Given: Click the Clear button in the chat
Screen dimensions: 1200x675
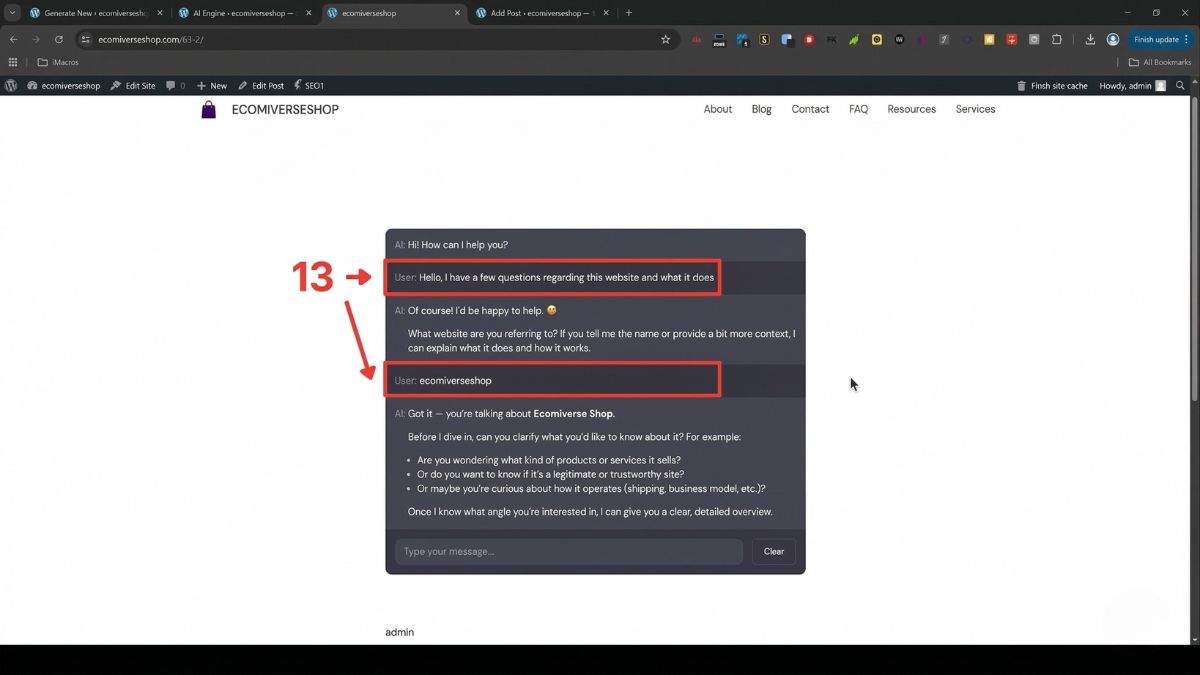Looking at the screenshot, I should tap(774, 552).
